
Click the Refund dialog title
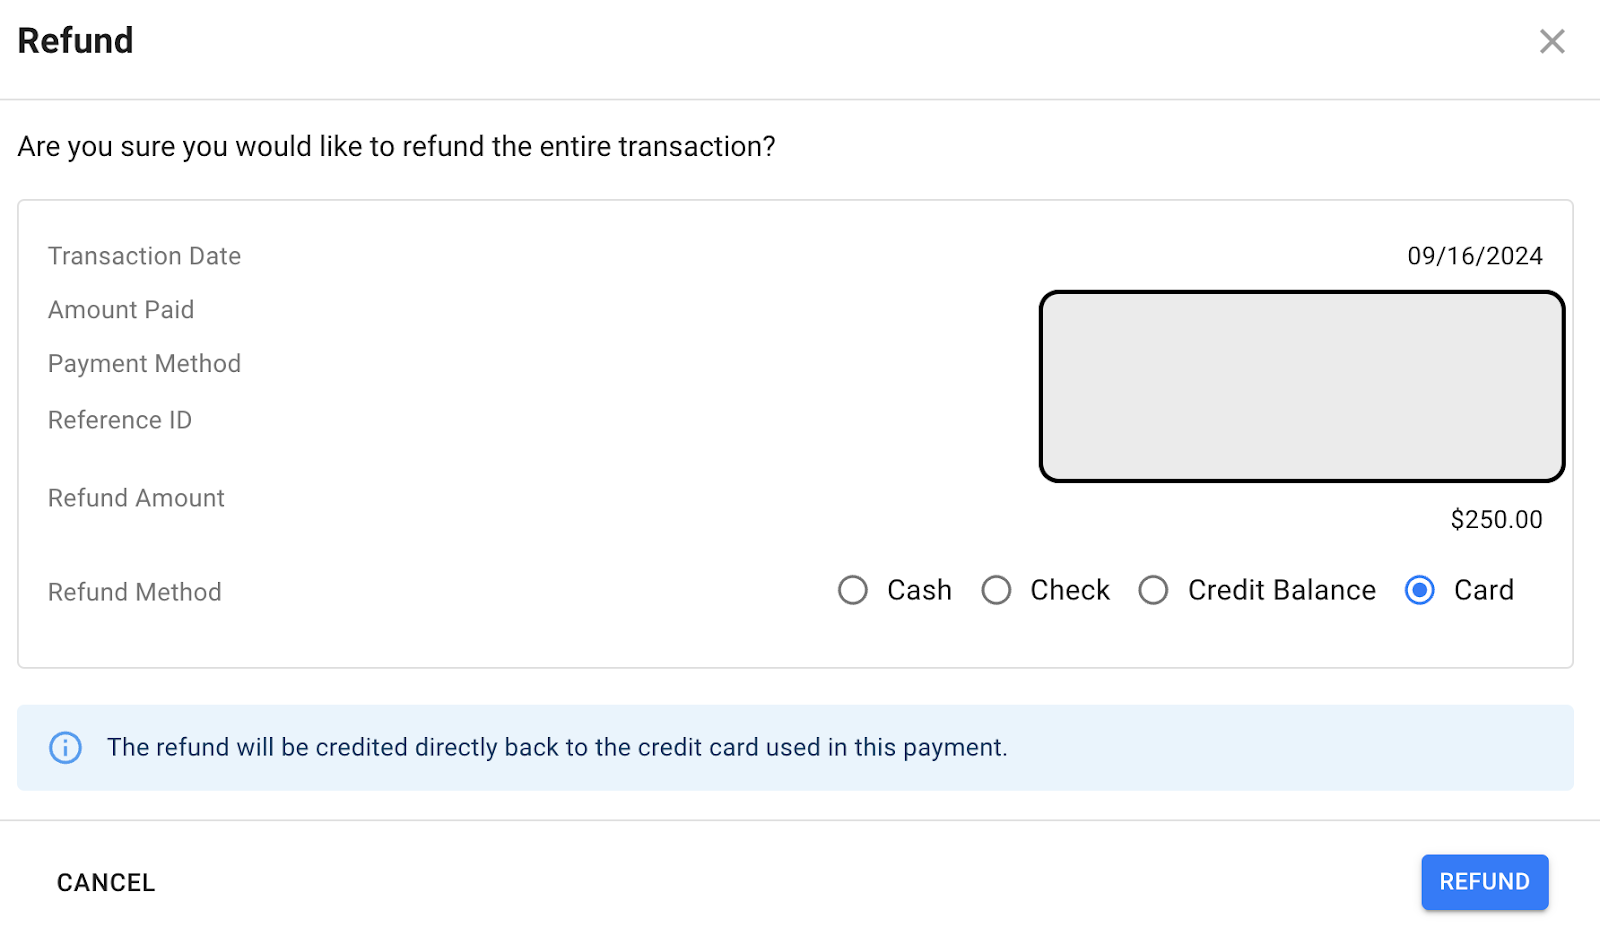click(x=76, y=41)
